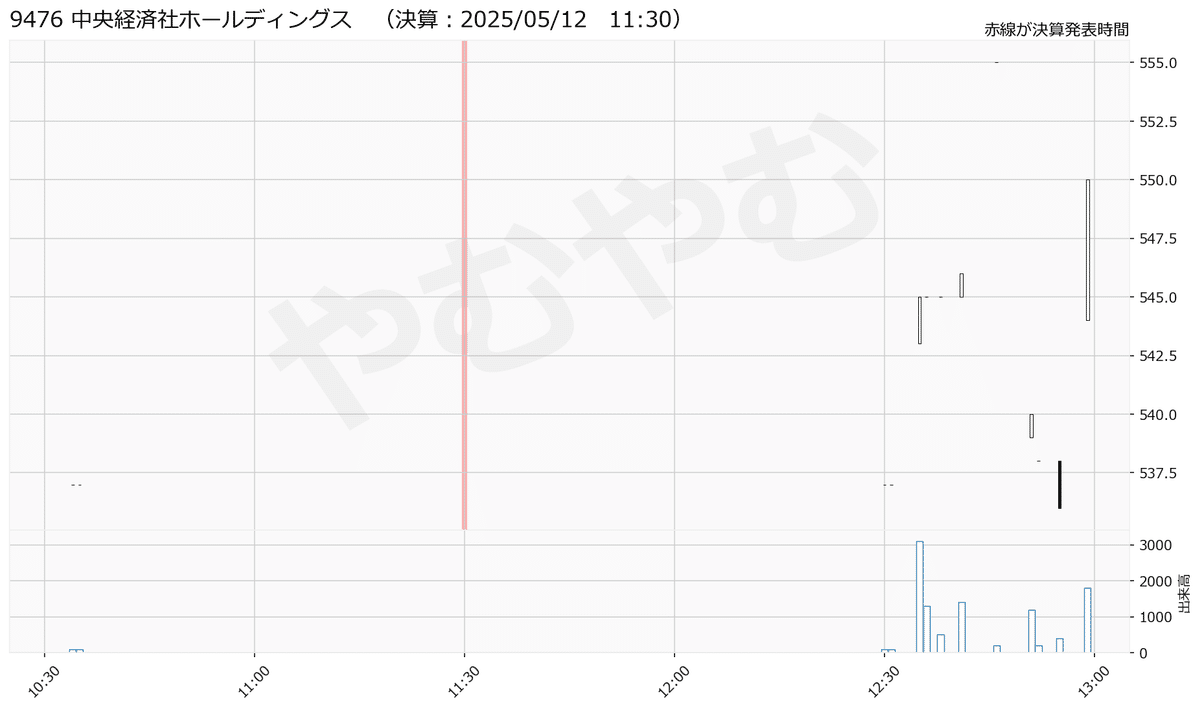Click the tallest white candlestick near 13:00
1200x709 pixels.
[1088, 250]
